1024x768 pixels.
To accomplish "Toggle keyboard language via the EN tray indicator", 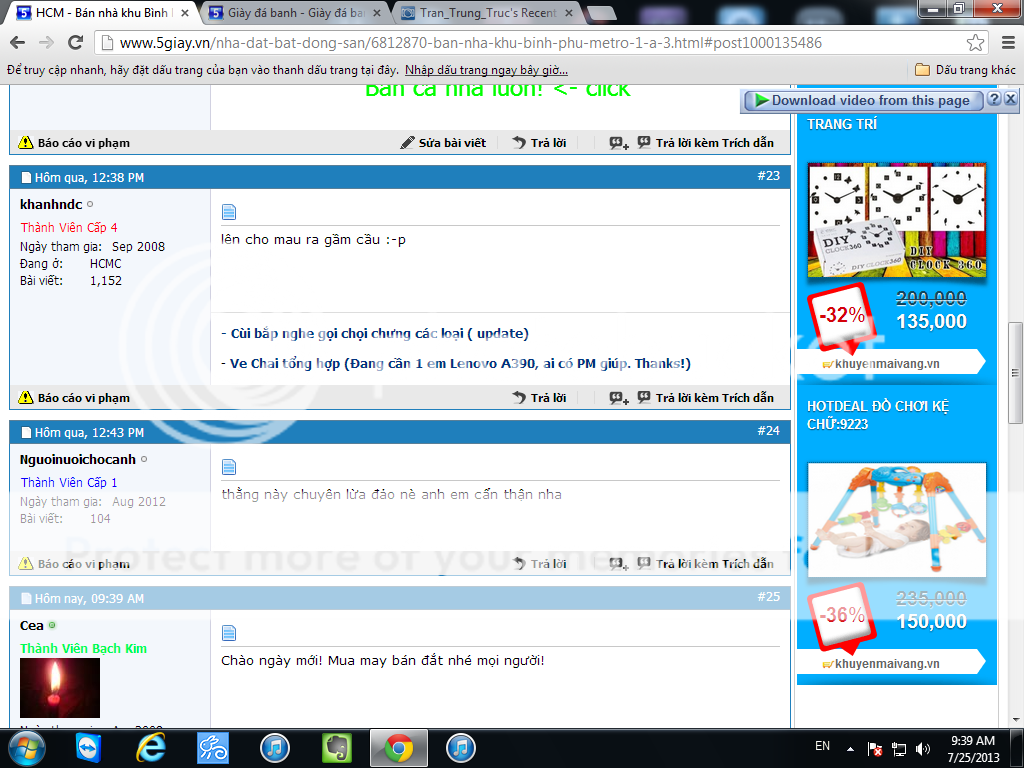I will (822, 746).
